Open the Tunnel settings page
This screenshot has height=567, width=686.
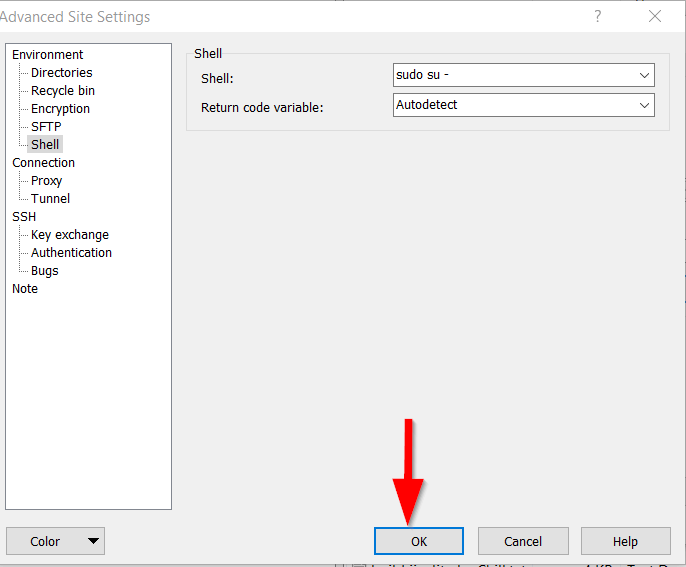pos(50,199)
